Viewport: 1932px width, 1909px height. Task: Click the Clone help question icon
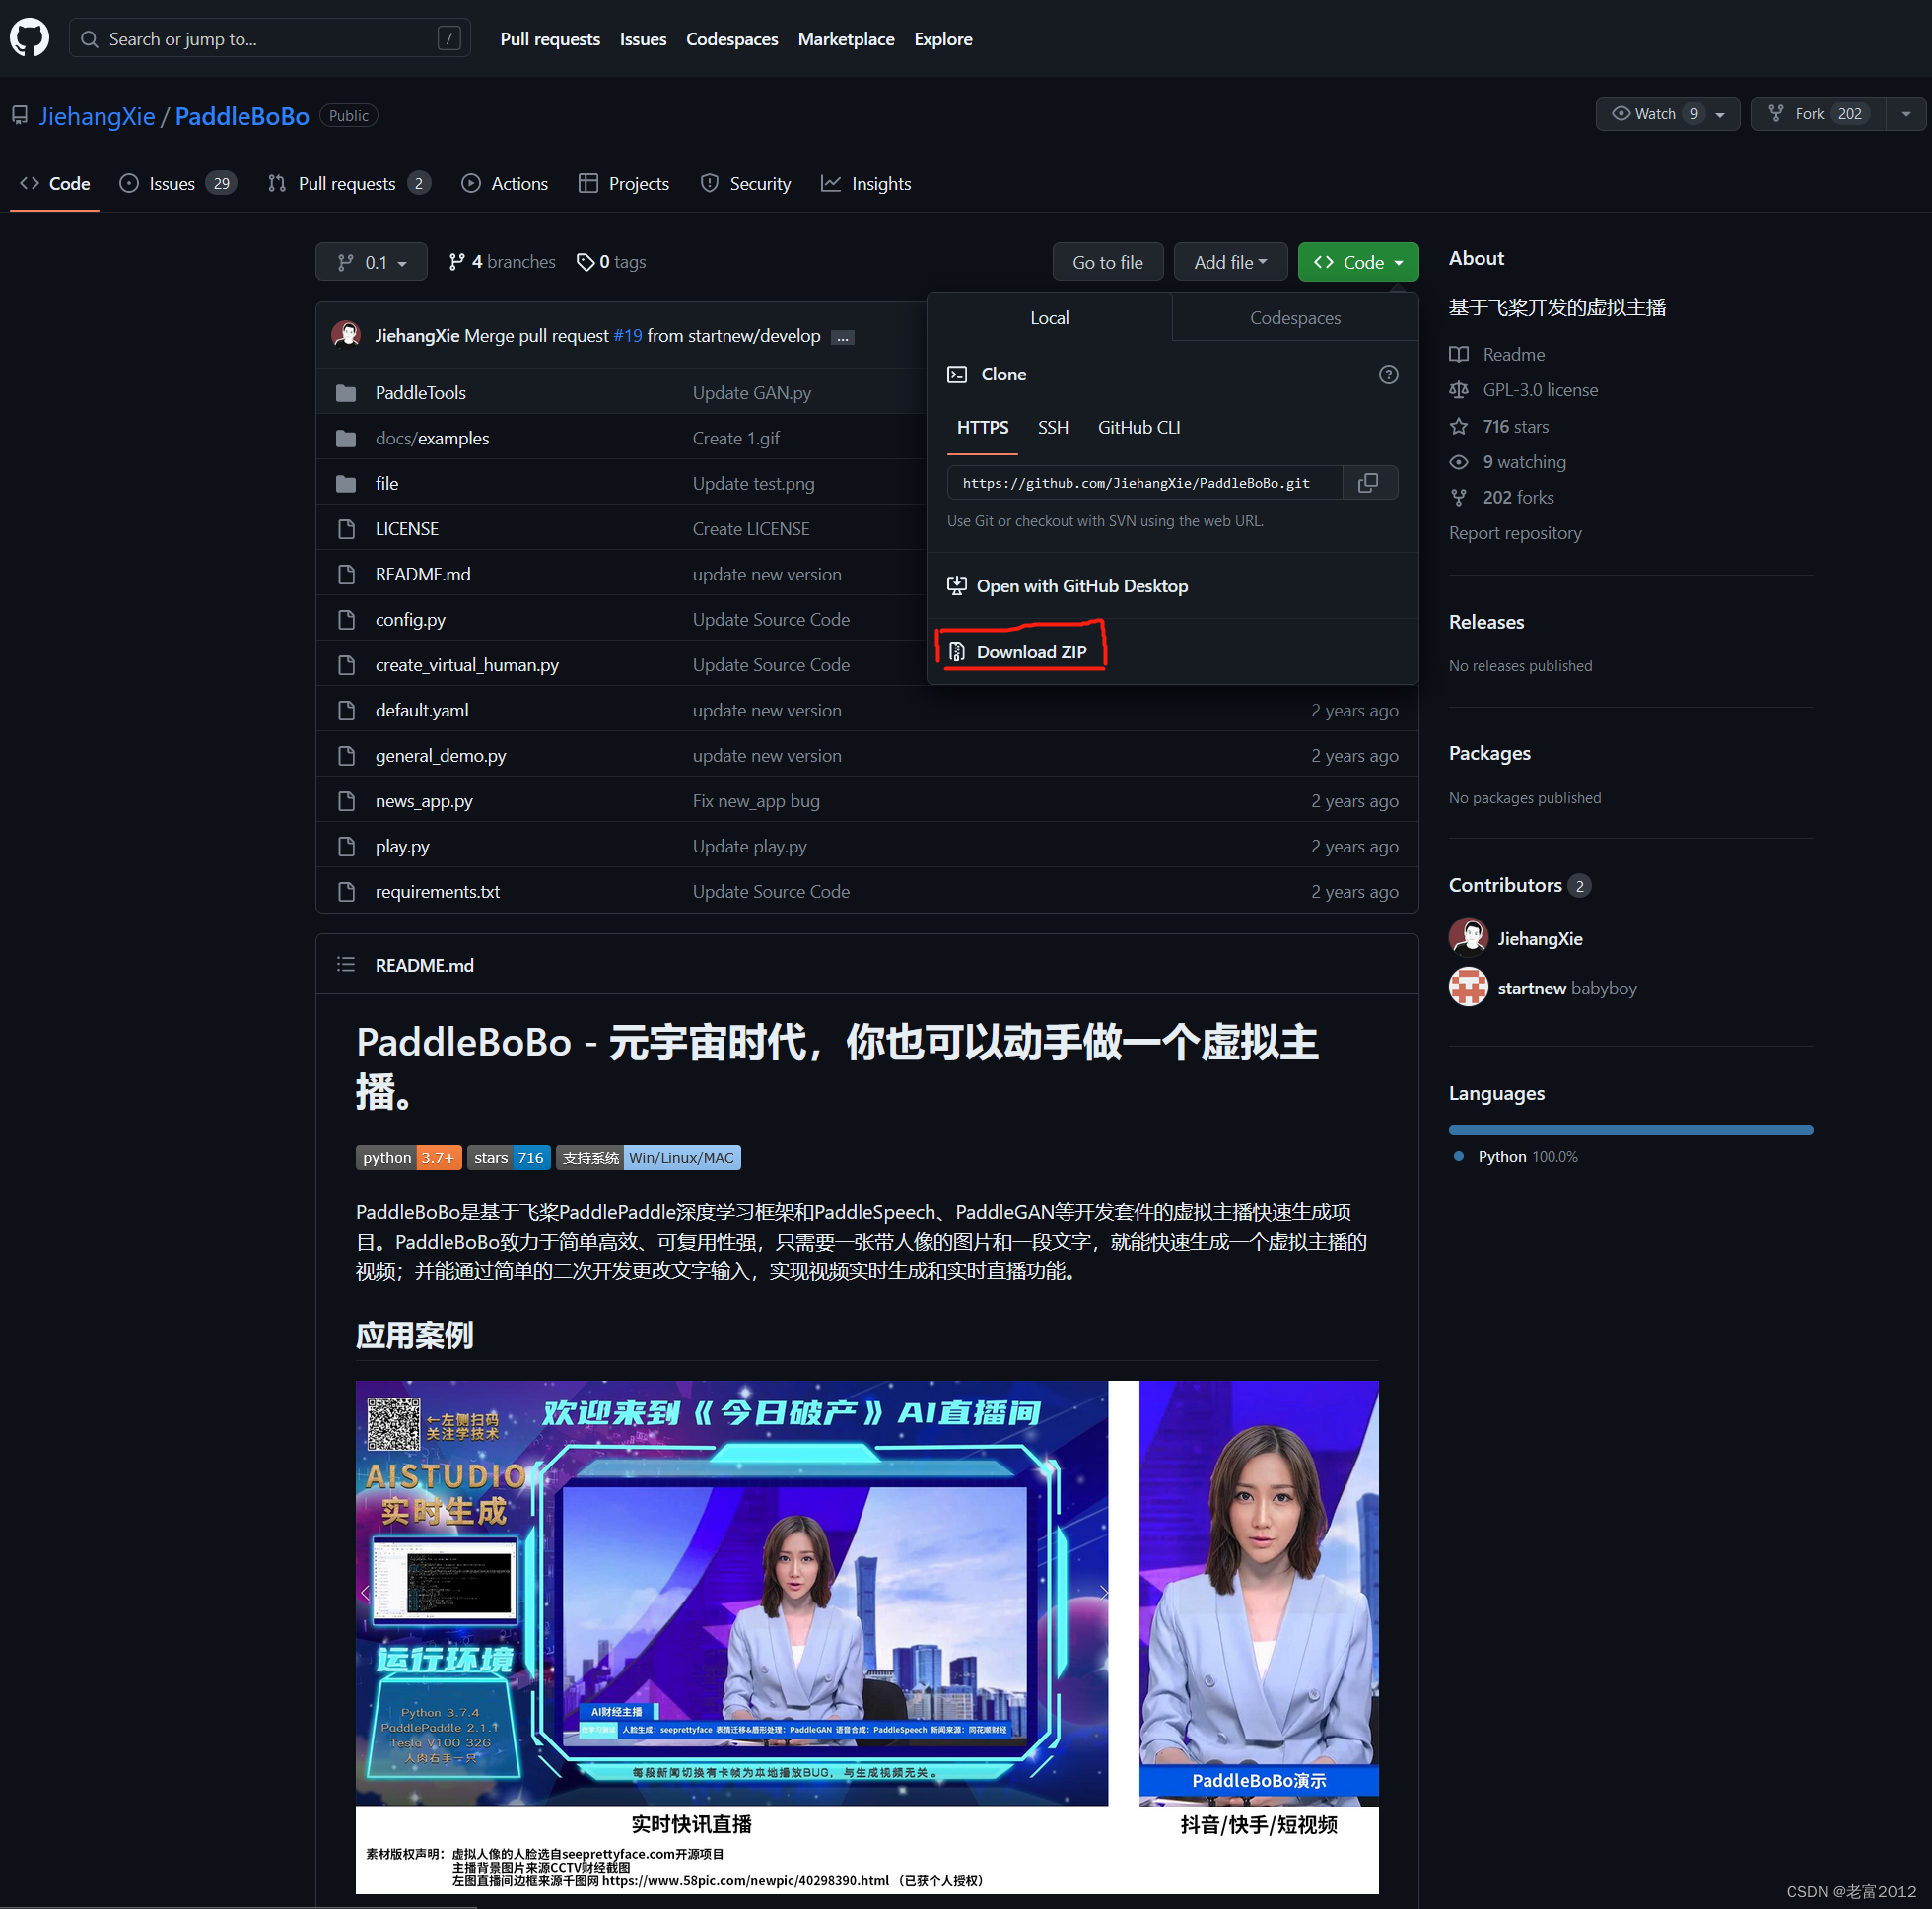pyautogui.click(x=1387, y=374)
